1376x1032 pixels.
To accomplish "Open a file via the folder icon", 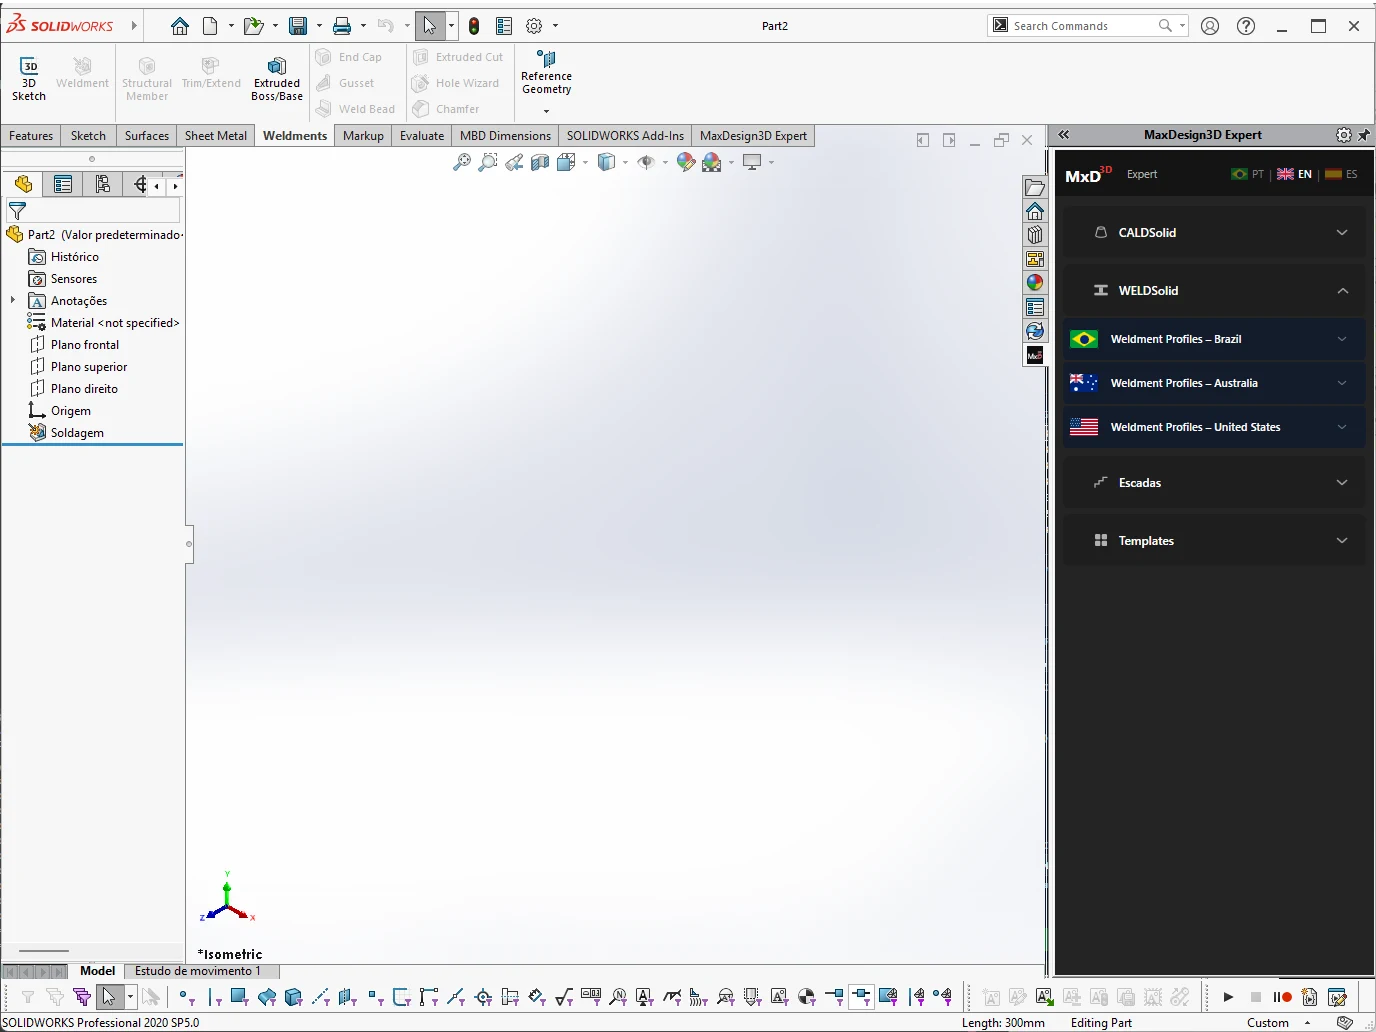I will [x=254, y=26].
